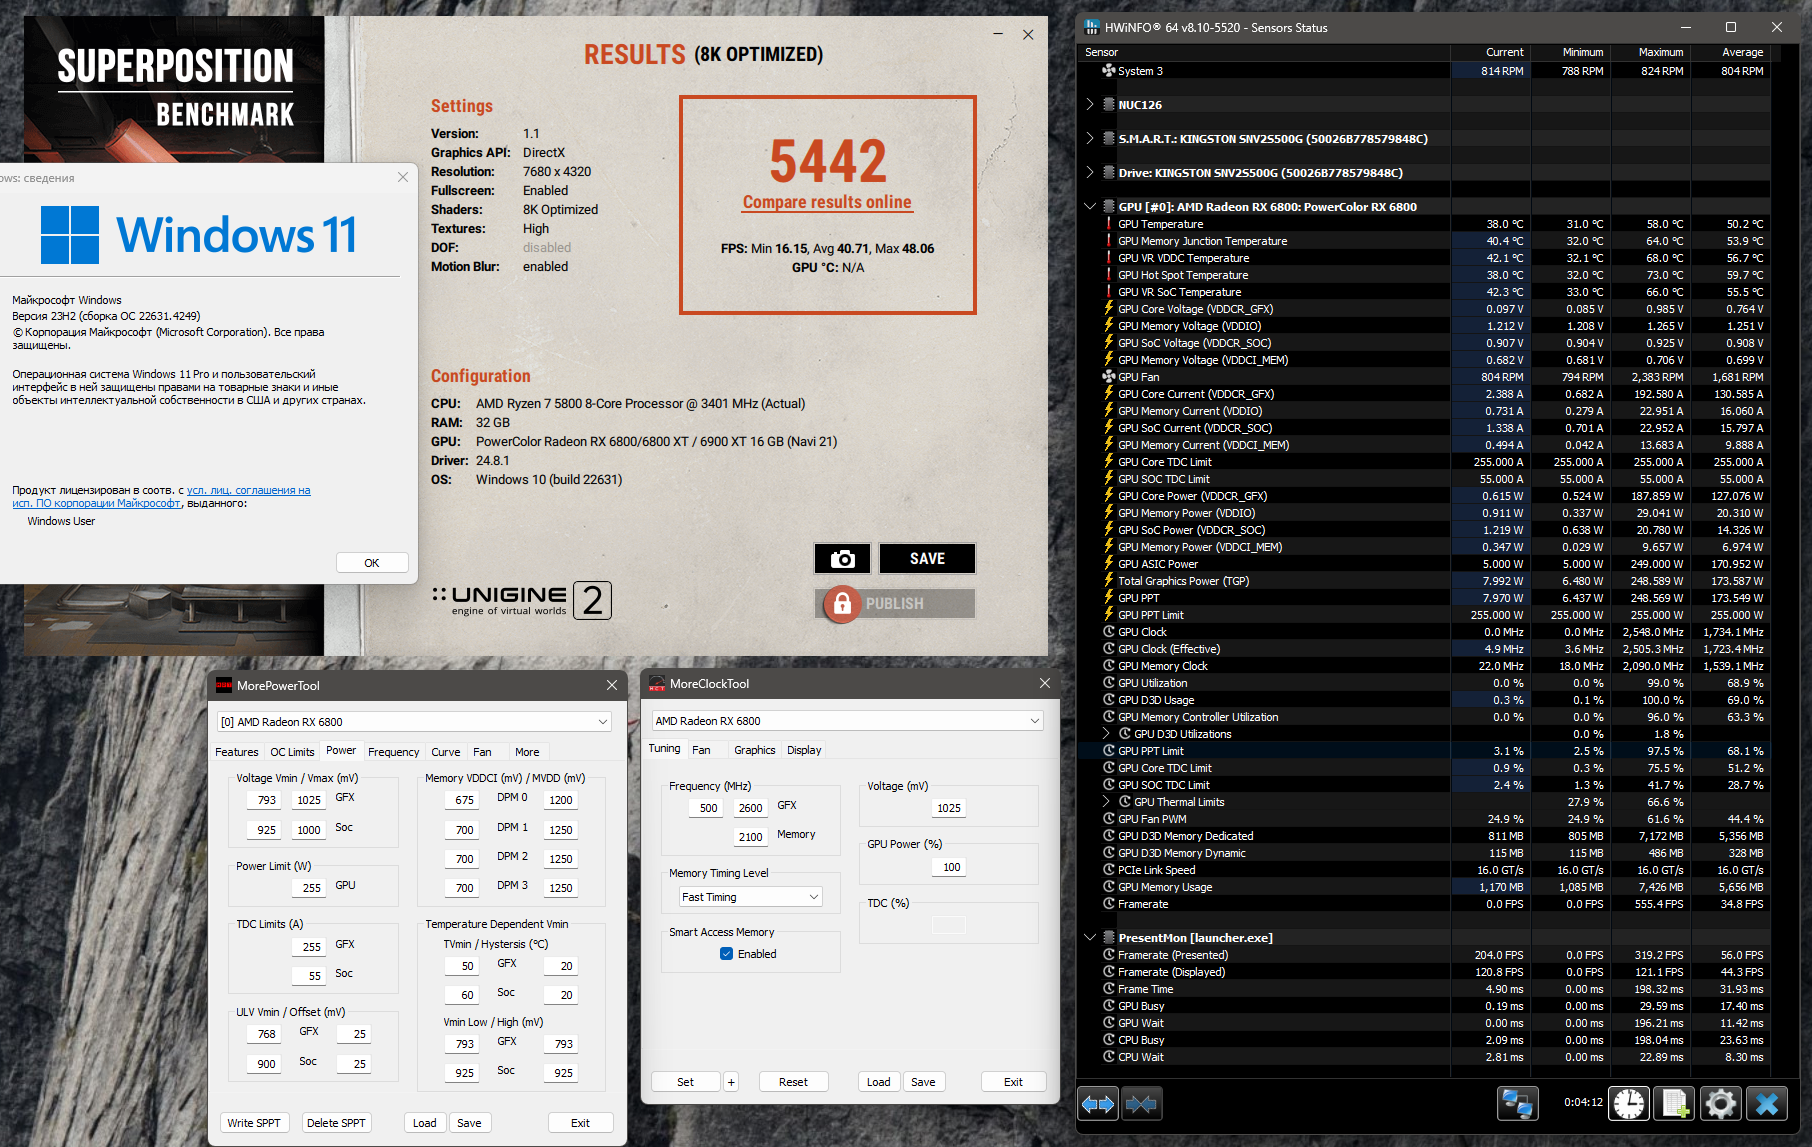The width and height of the screenshot is (1812, 1147).
Task: Open the Compare results online link
Action: point(827,202)
